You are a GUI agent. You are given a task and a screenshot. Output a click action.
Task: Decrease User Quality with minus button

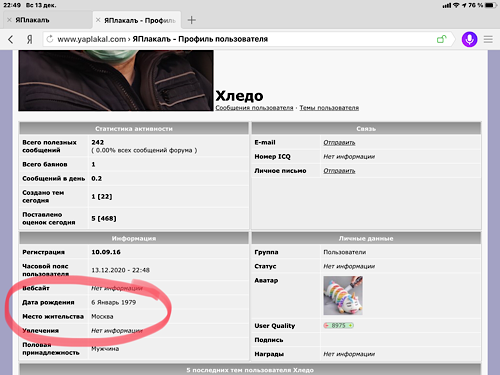327,326
